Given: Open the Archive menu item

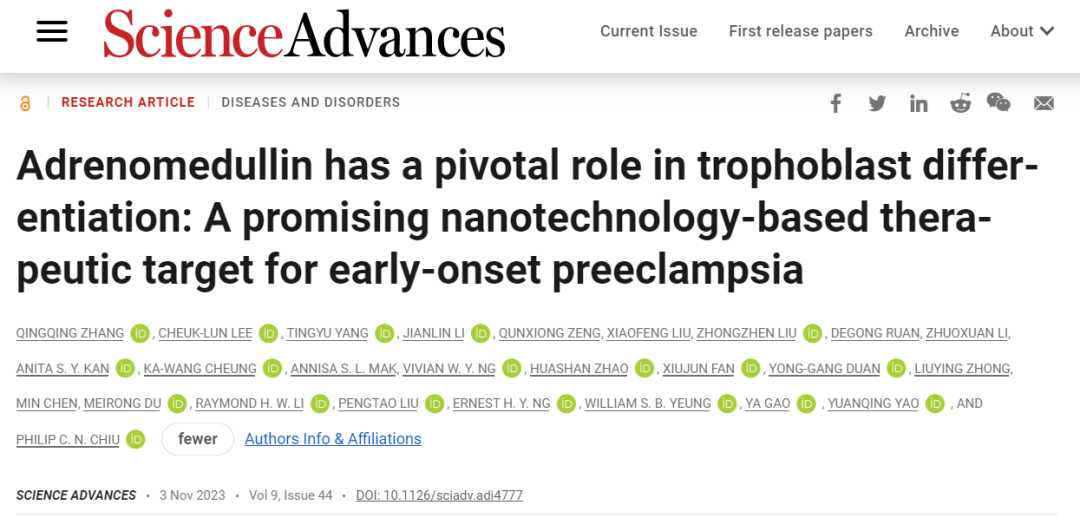Looking at the screenshot, I should [x=931, y=31].
